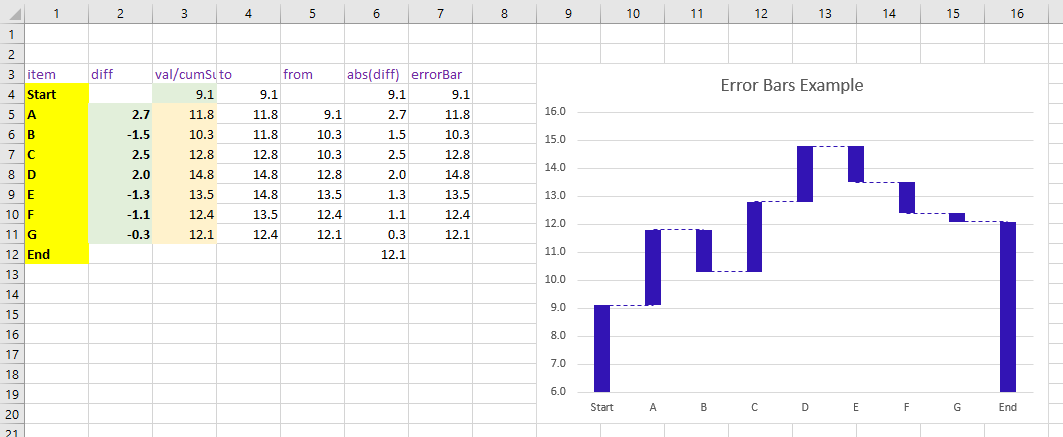The width and height of the screenshot is (1063, 437).
Task: Click the 16.0 value on the chart axis
Action: click(555, 112)
